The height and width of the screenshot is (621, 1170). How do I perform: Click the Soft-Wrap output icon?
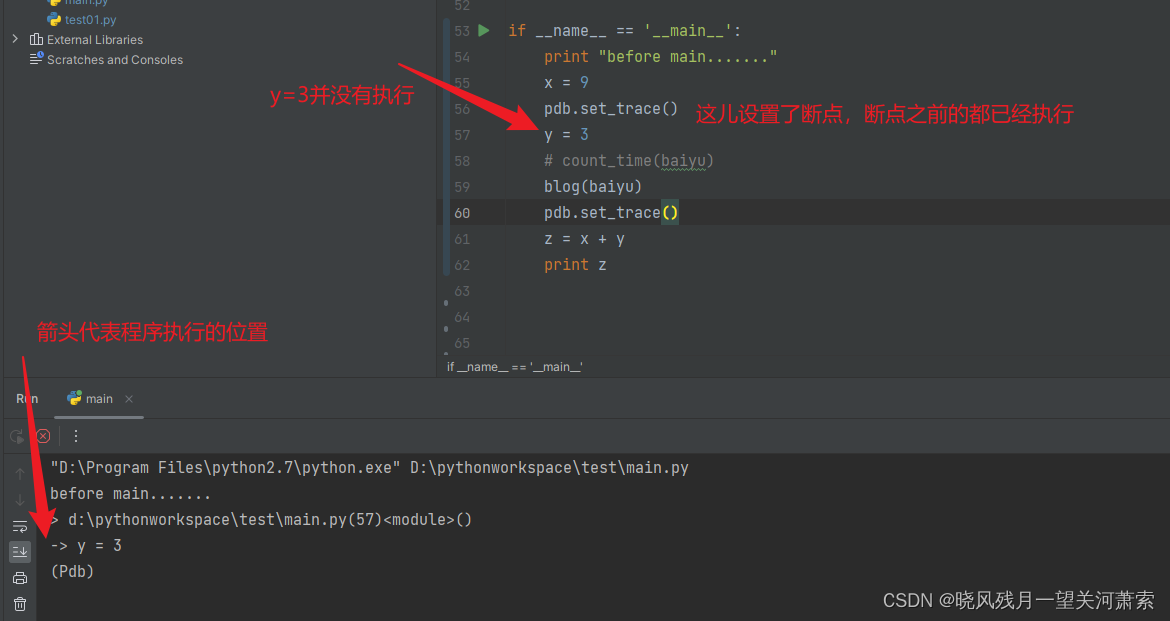[x=20, y=525]
